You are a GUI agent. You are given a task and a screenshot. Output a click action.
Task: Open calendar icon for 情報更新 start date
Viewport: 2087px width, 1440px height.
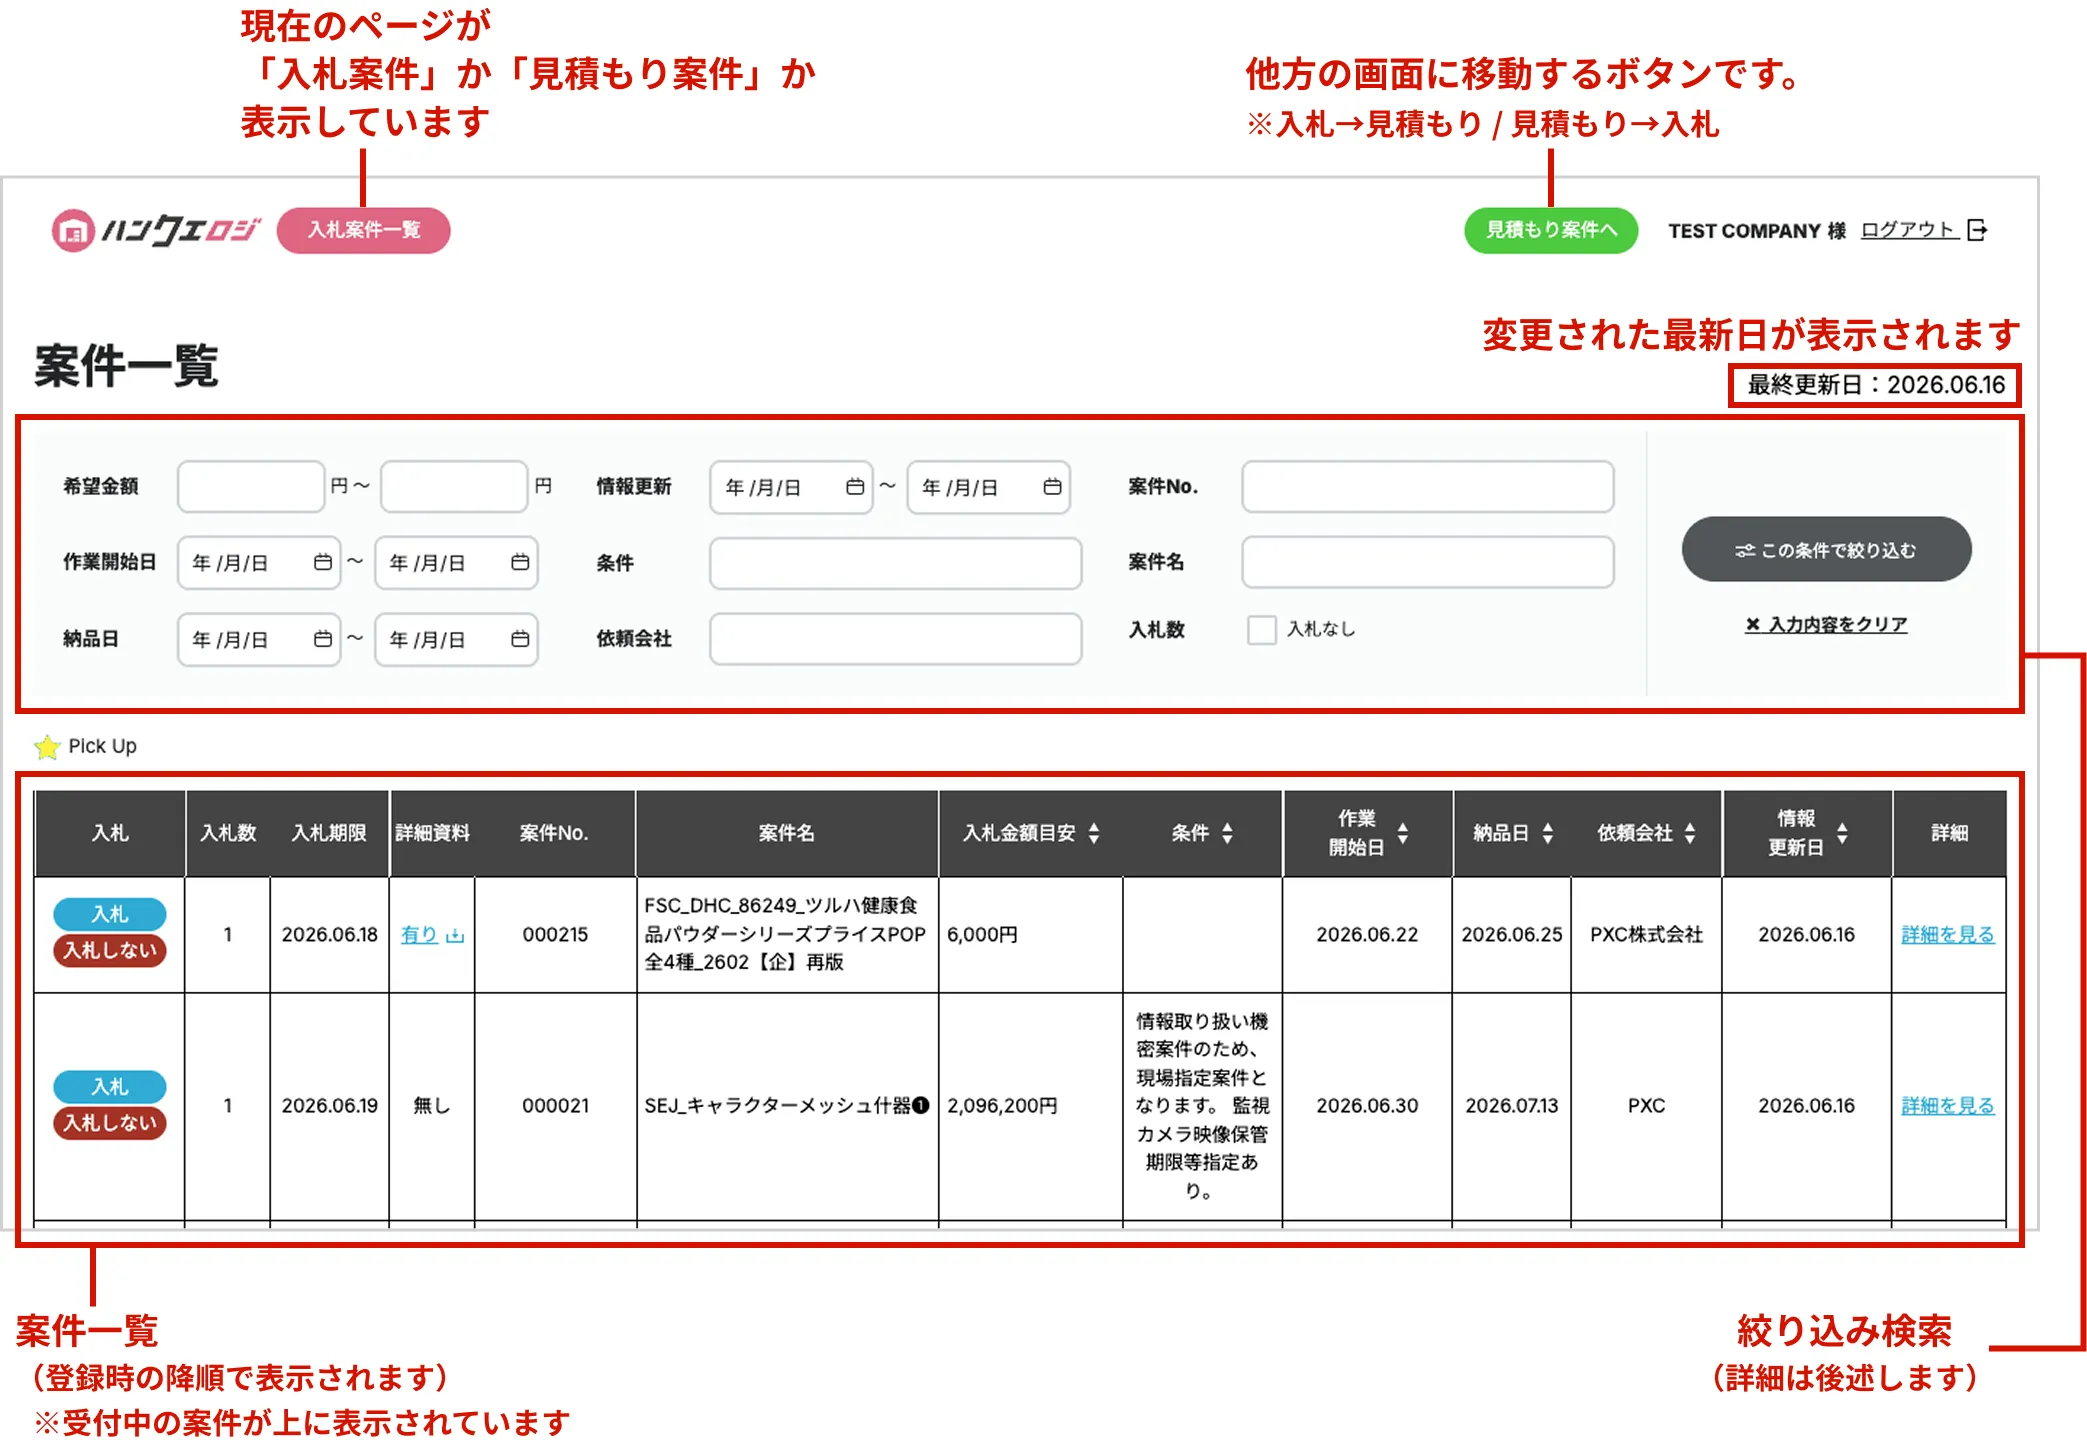coord(855,487)
